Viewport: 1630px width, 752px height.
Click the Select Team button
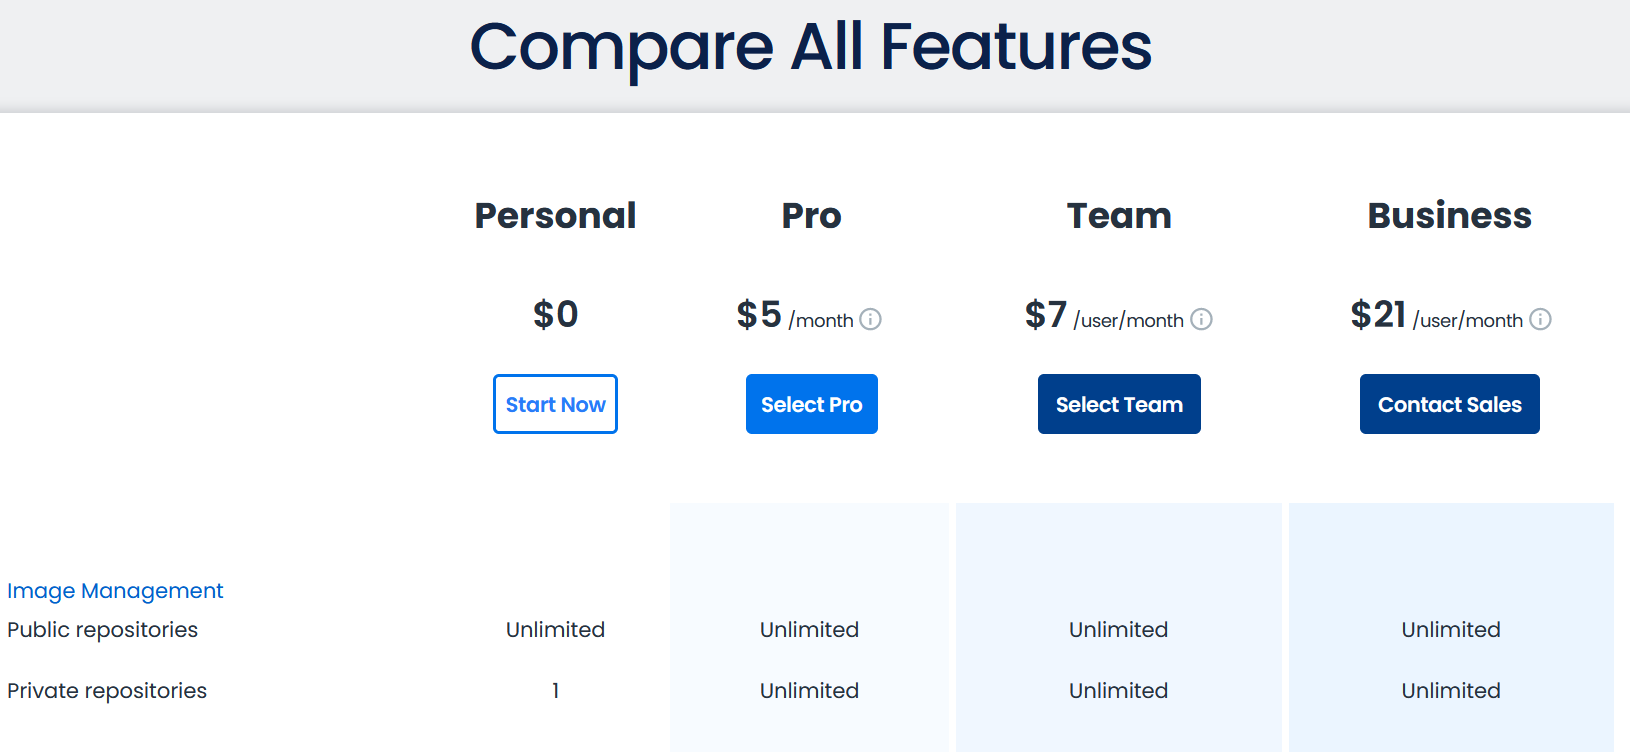(x=1119, y=404)
